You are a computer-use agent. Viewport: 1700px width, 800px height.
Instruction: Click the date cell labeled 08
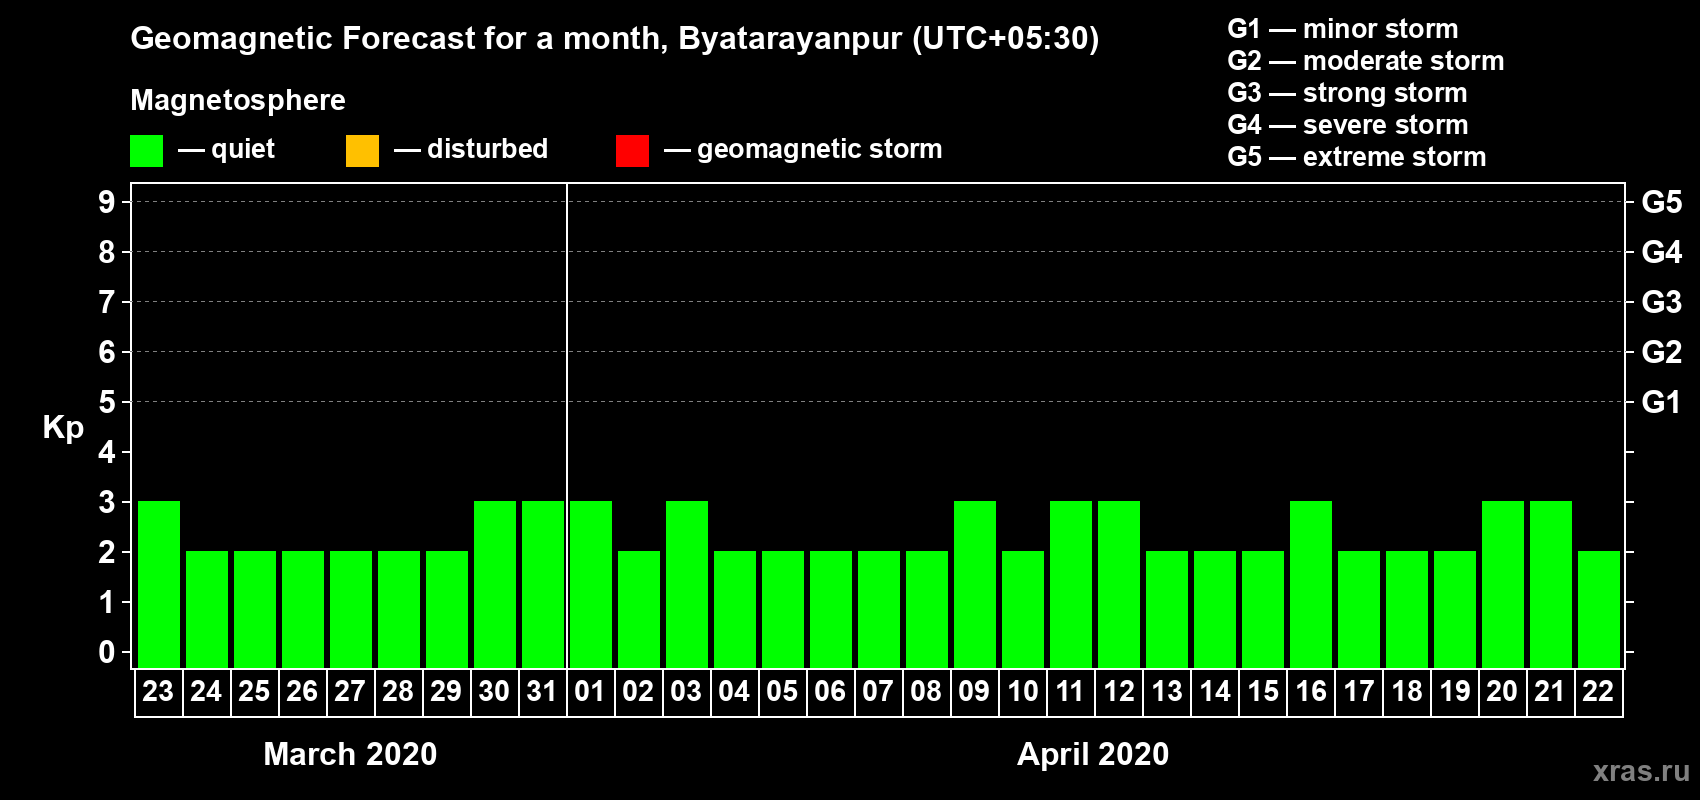coord(926,692)
